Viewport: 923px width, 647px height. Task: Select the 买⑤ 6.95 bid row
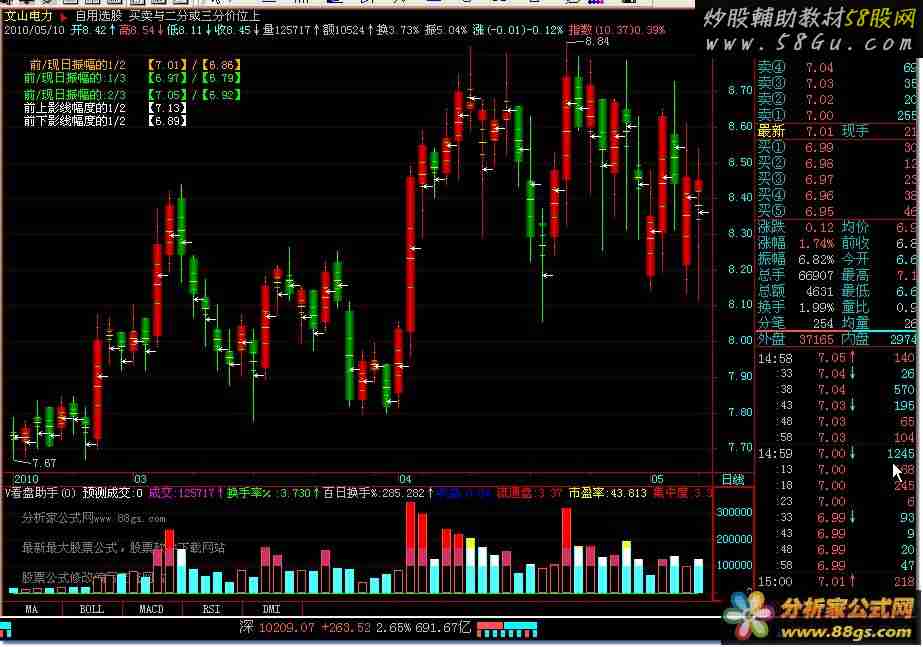tap(837, 211)
